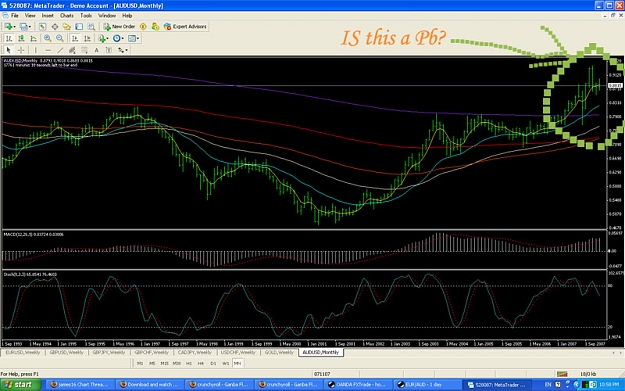Expand the Profiles dropdown arrow
625x391 pixels.
coord(30,27)
